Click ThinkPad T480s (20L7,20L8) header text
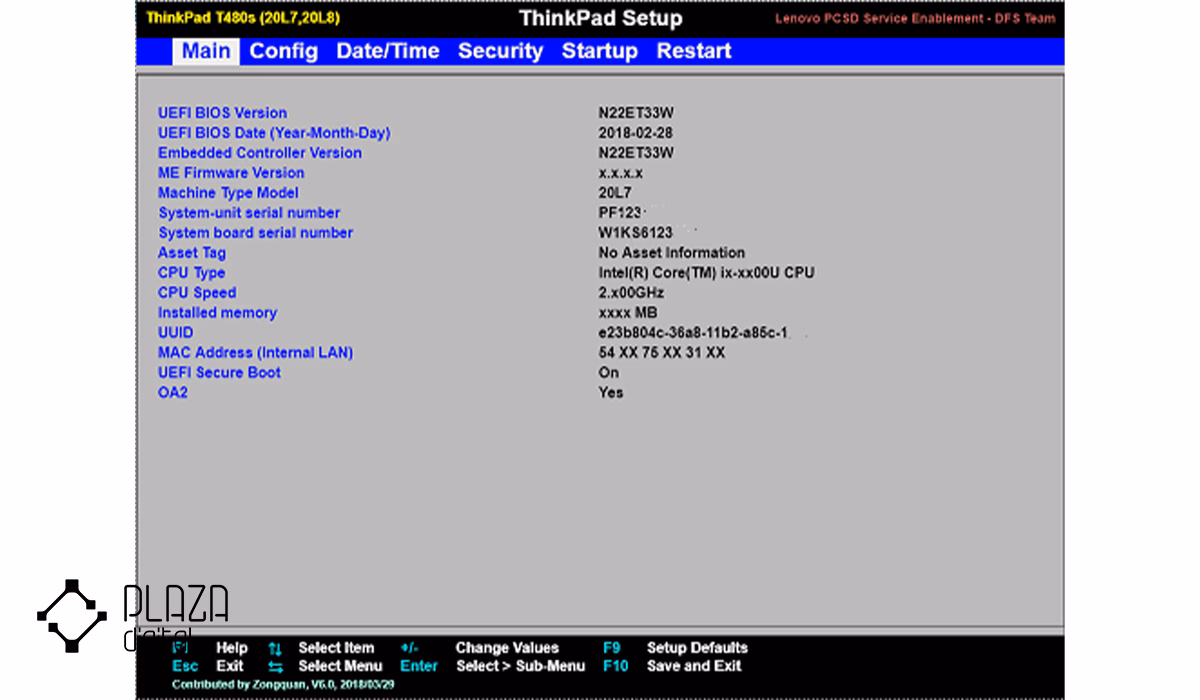Viewport: 1200px width, 700px height. pos(243,18)
